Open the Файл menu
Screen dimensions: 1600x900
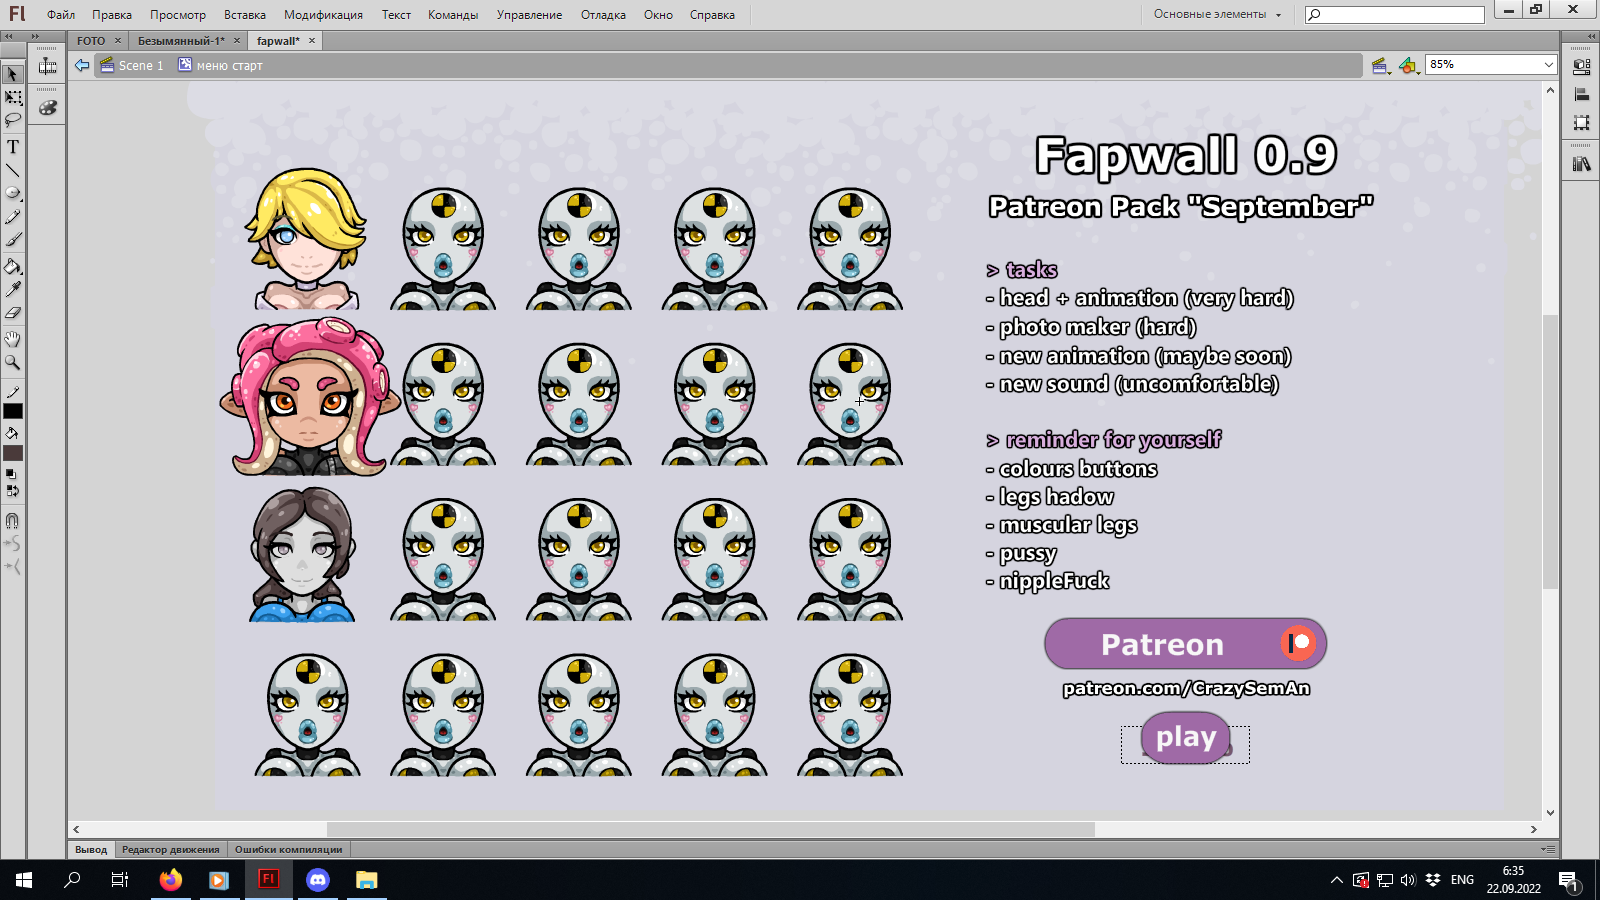(x=61, y=15)
